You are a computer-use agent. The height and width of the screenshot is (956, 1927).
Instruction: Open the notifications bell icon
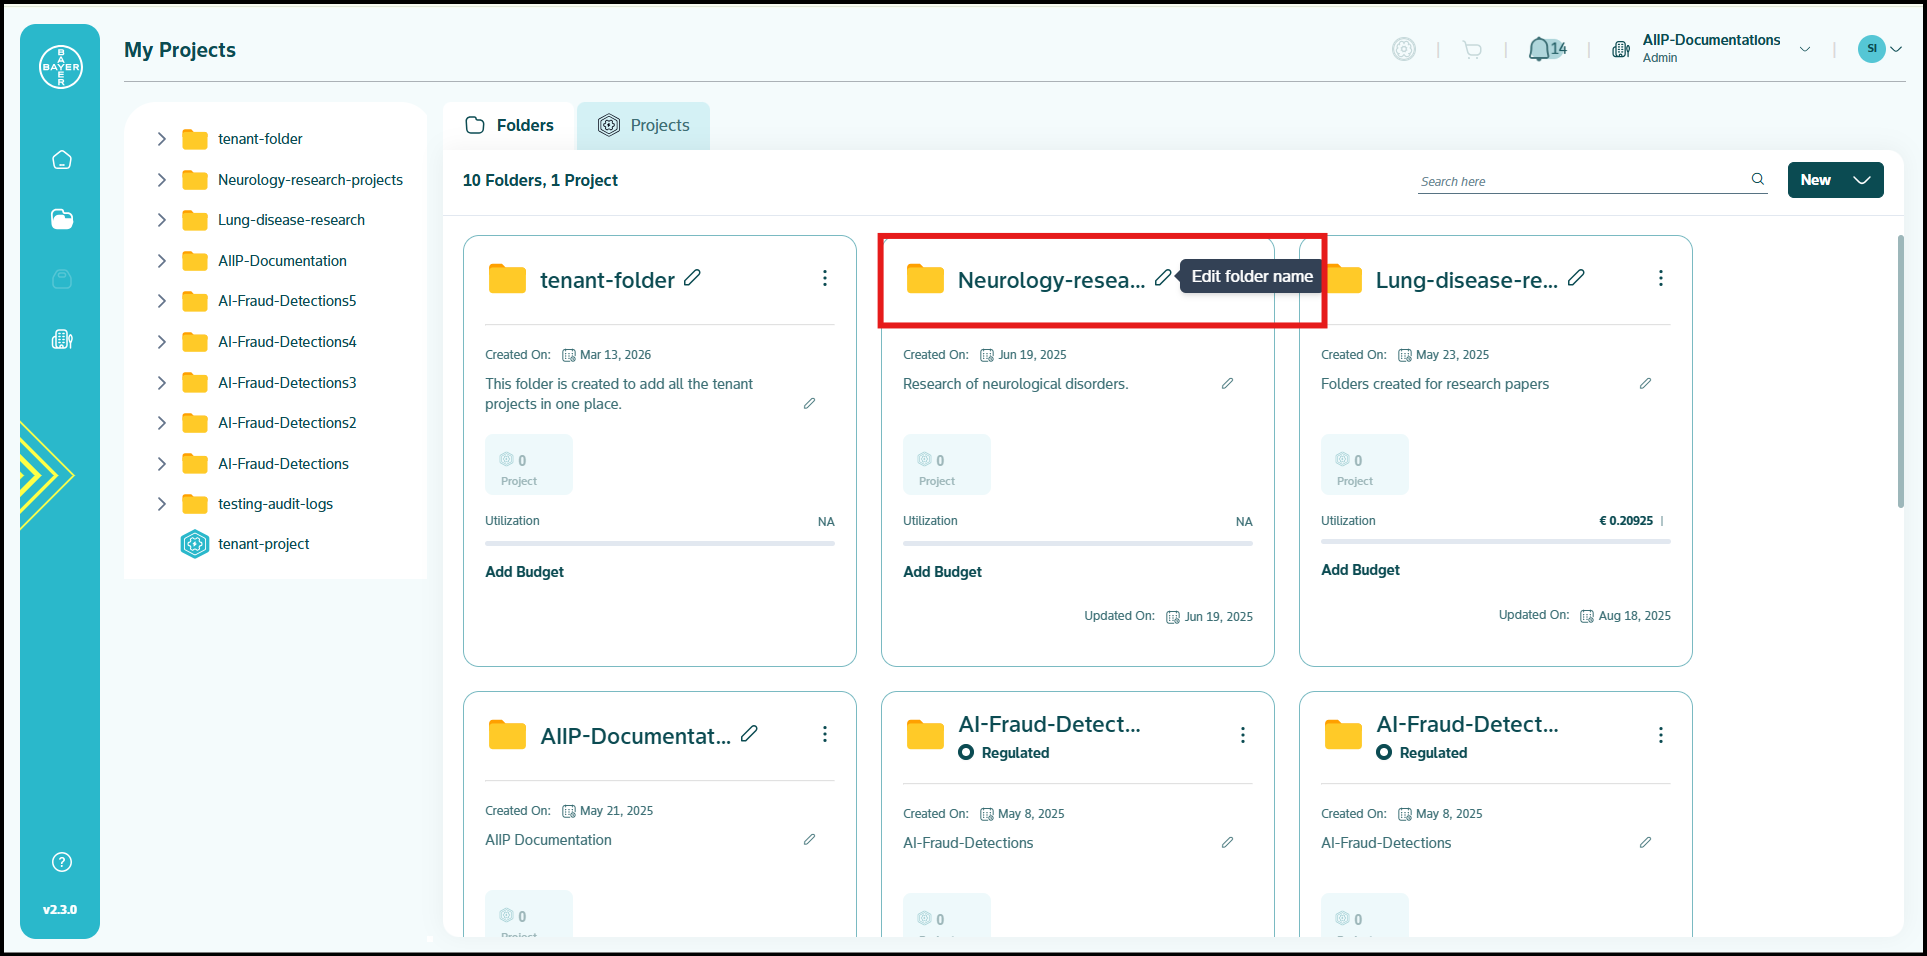(x=1539, y=49)
